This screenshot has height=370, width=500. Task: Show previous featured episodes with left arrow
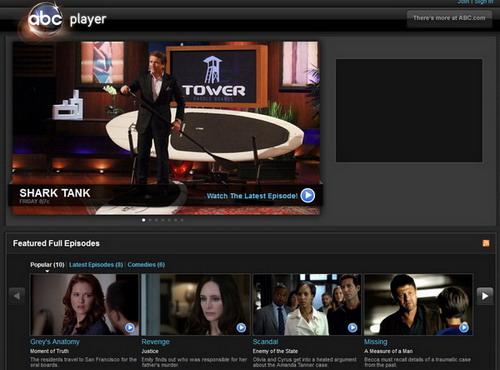coord(17,296)
